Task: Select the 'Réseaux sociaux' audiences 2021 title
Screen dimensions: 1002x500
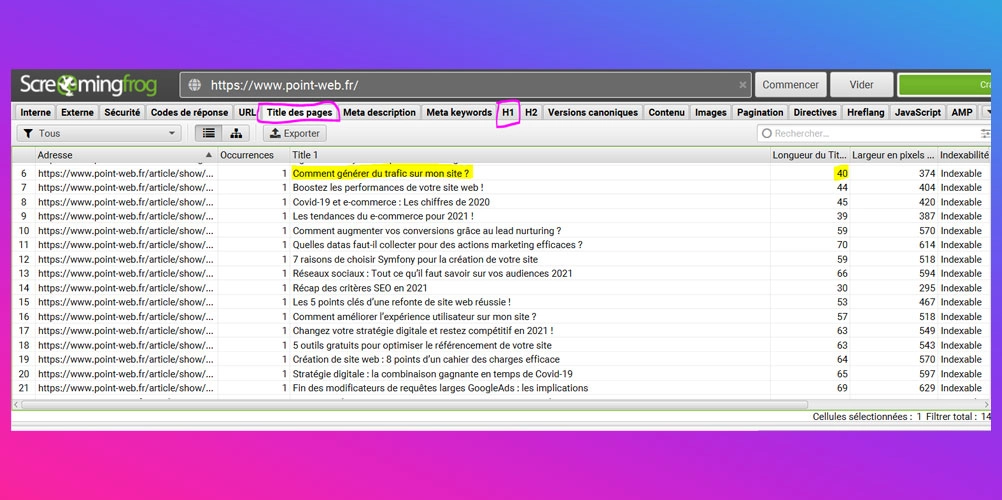Action: (433, 274)
